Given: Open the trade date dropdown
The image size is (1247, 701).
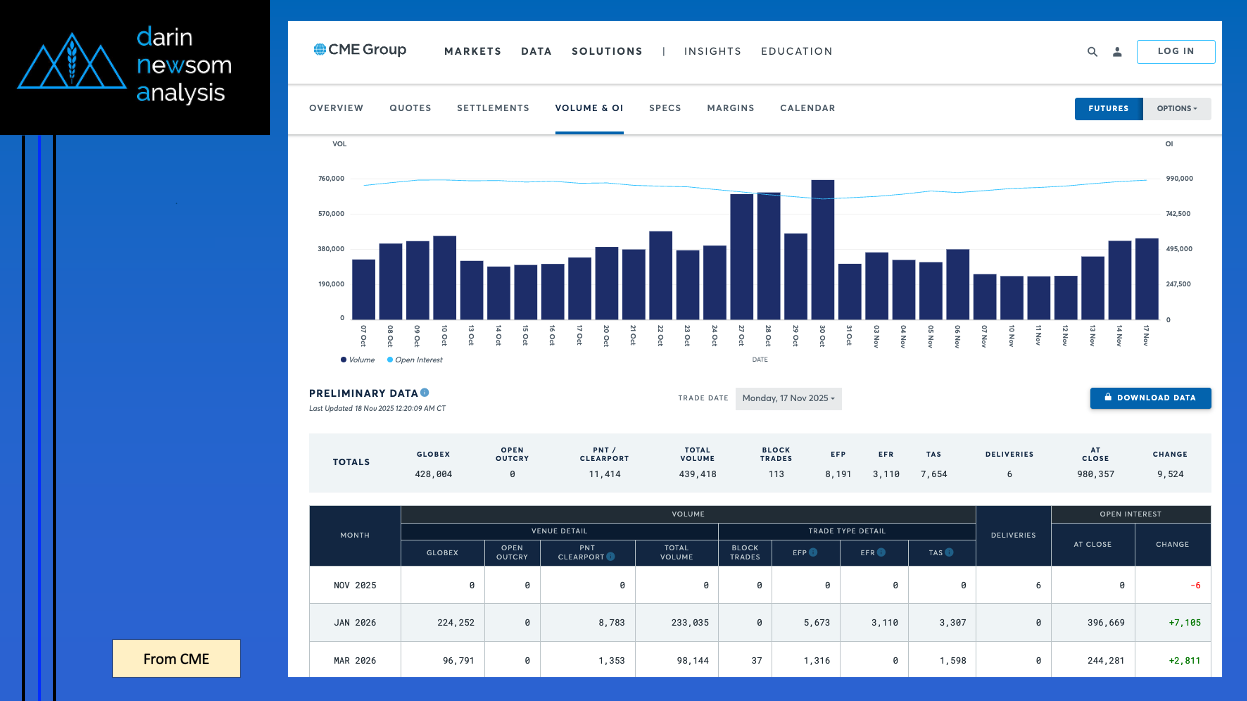Looking at the screenshot, I should point(789,399).
